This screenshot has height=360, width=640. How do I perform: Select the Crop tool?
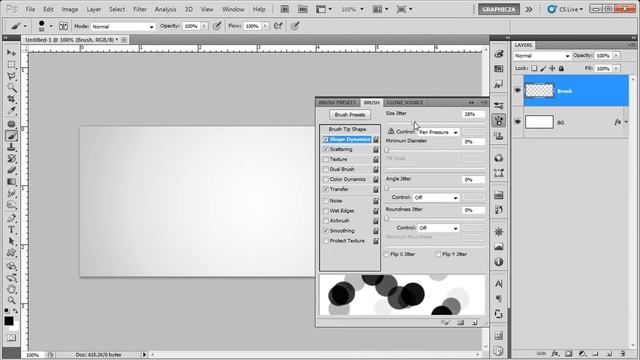click(x=11, y=99)
